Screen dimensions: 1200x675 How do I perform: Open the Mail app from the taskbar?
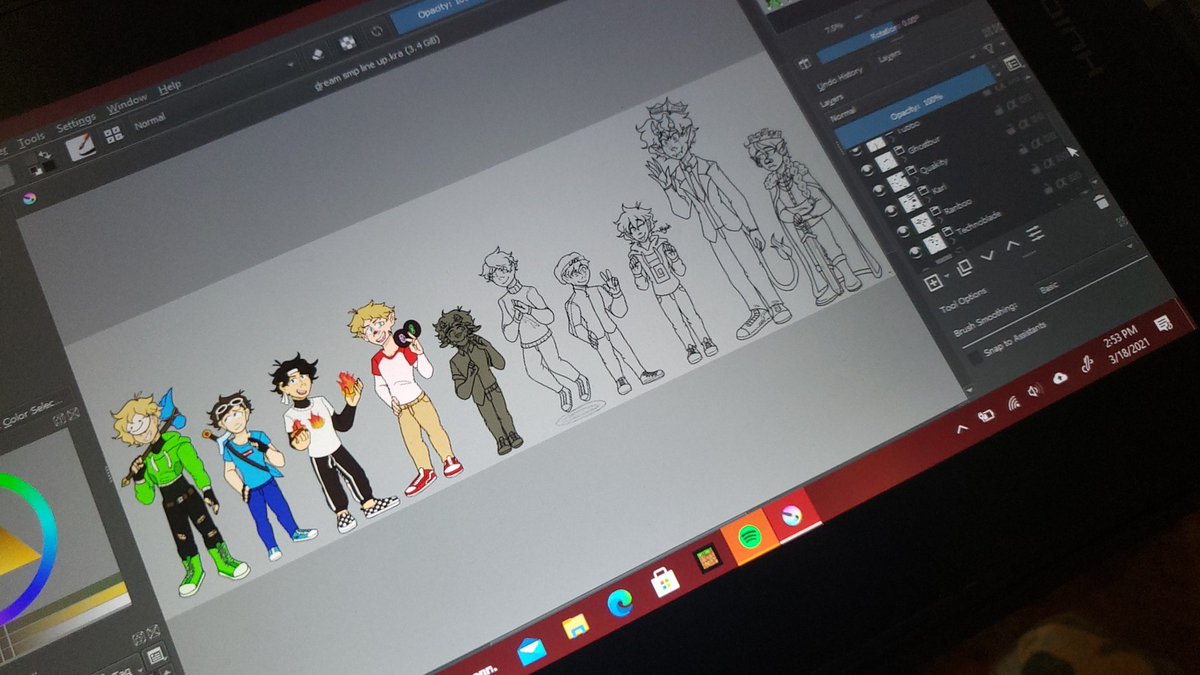pos(531,651)
